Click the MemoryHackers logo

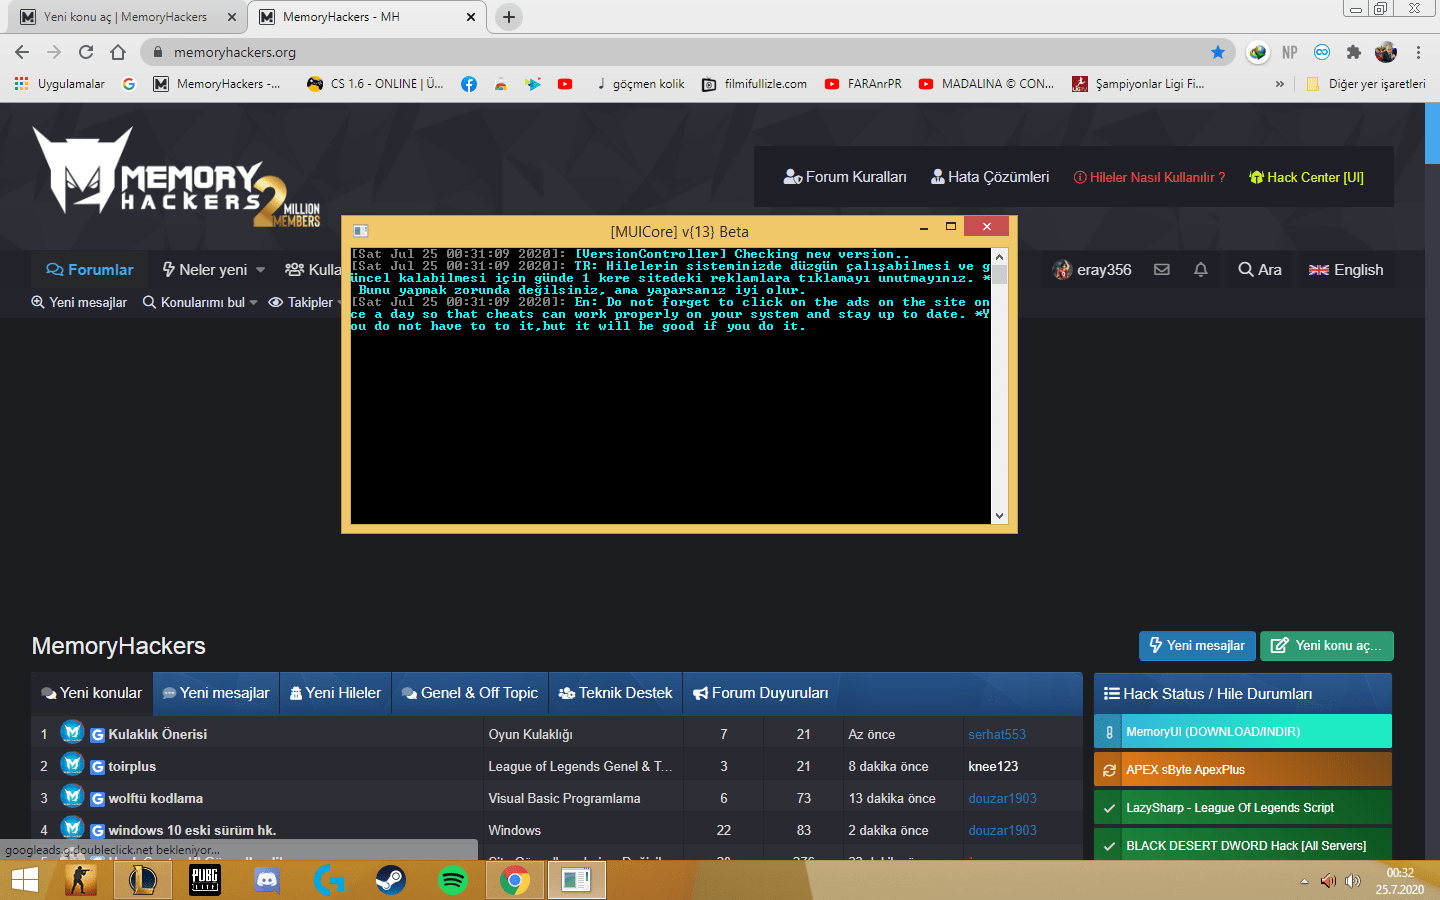pos(177,177)
